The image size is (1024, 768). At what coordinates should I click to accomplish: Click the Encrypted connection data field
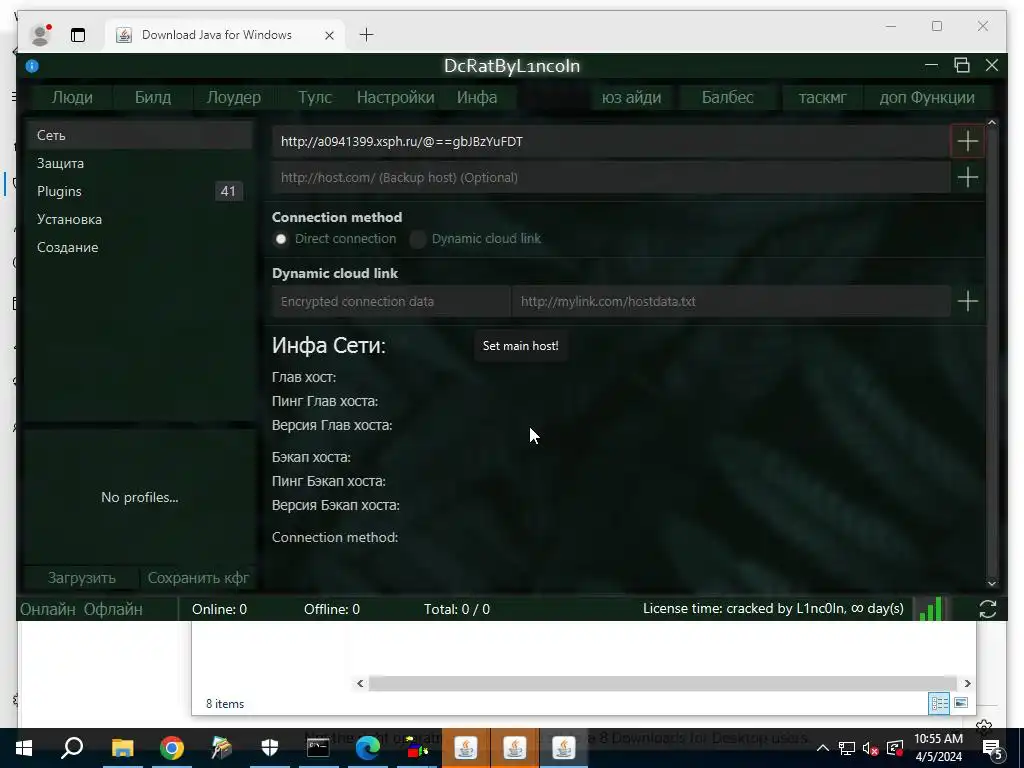coord(391,302)
